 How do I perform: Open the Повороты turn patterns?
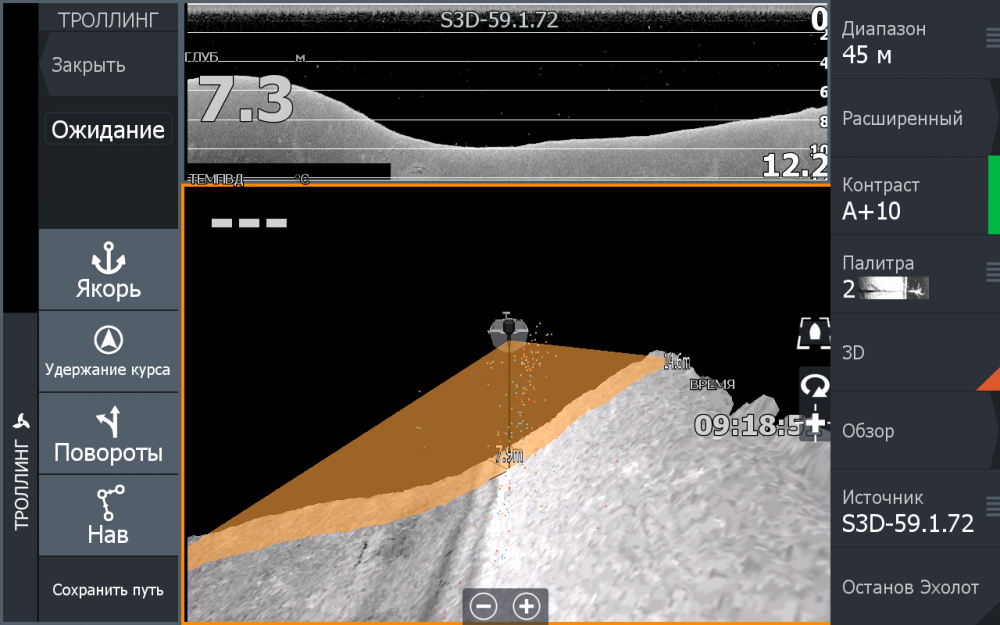coord(108,434)
